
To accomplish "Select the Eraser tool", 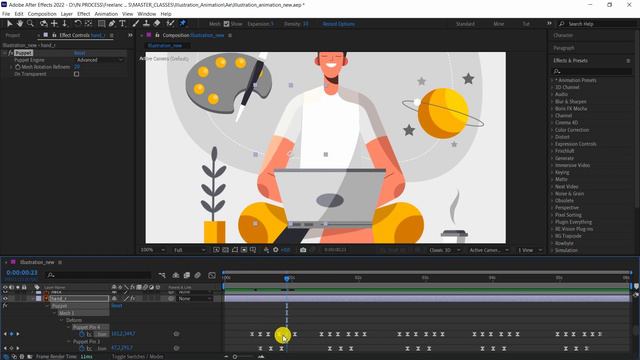I will pos(157,24).
